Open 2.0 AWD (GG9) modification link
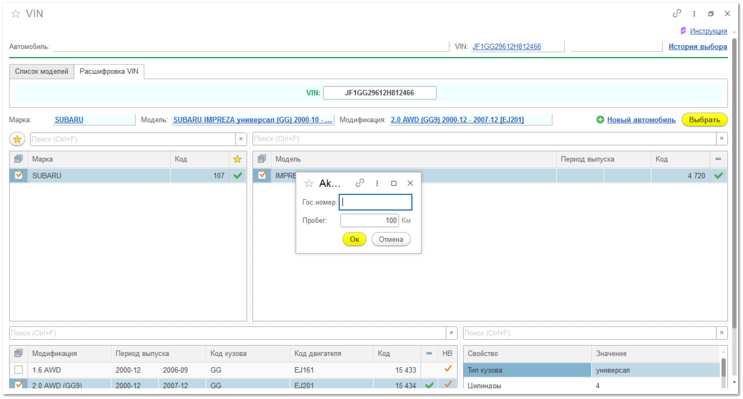The height and width of the screenshot is (399, 743). 457,120
